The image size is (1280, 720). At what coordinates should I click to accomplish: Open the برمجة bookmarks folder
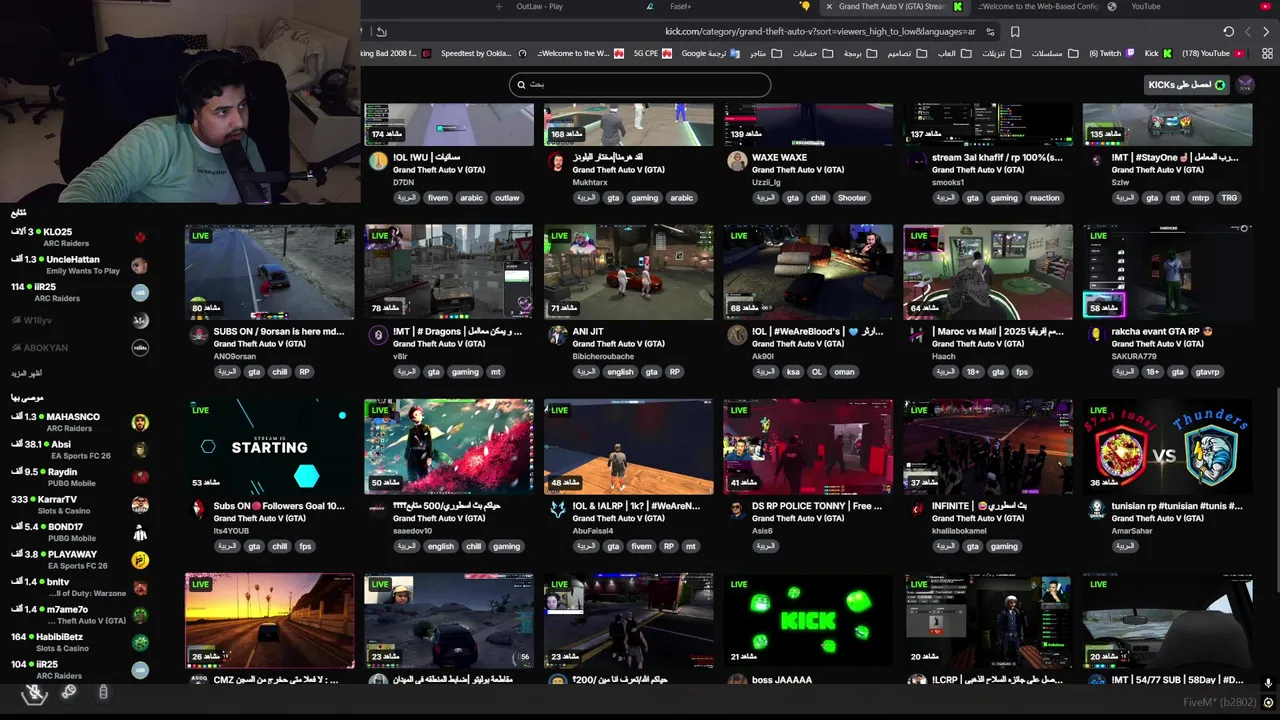pyautogui.click(x=860, y=53)
